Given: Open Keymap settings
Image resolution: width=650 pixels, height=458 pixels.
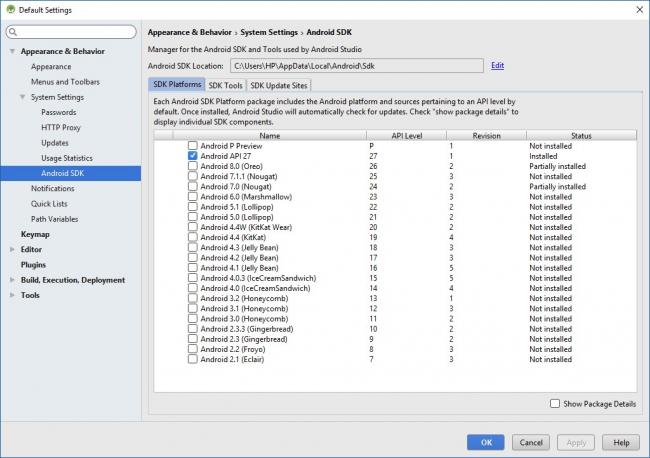Looking at the screenshot, I should pos(35,234).
